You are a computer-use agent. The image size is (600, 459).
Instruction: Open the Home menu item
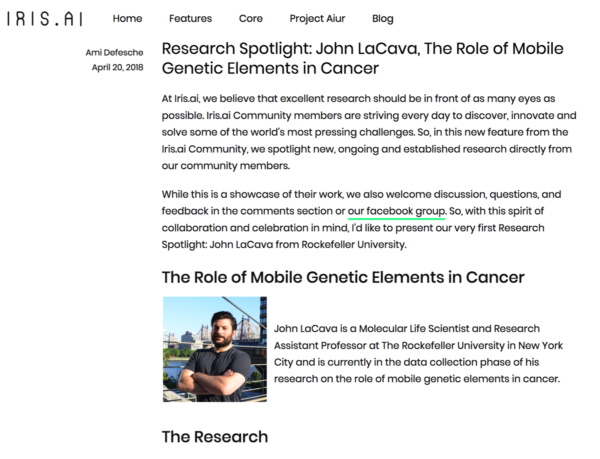tap(127, 18)
